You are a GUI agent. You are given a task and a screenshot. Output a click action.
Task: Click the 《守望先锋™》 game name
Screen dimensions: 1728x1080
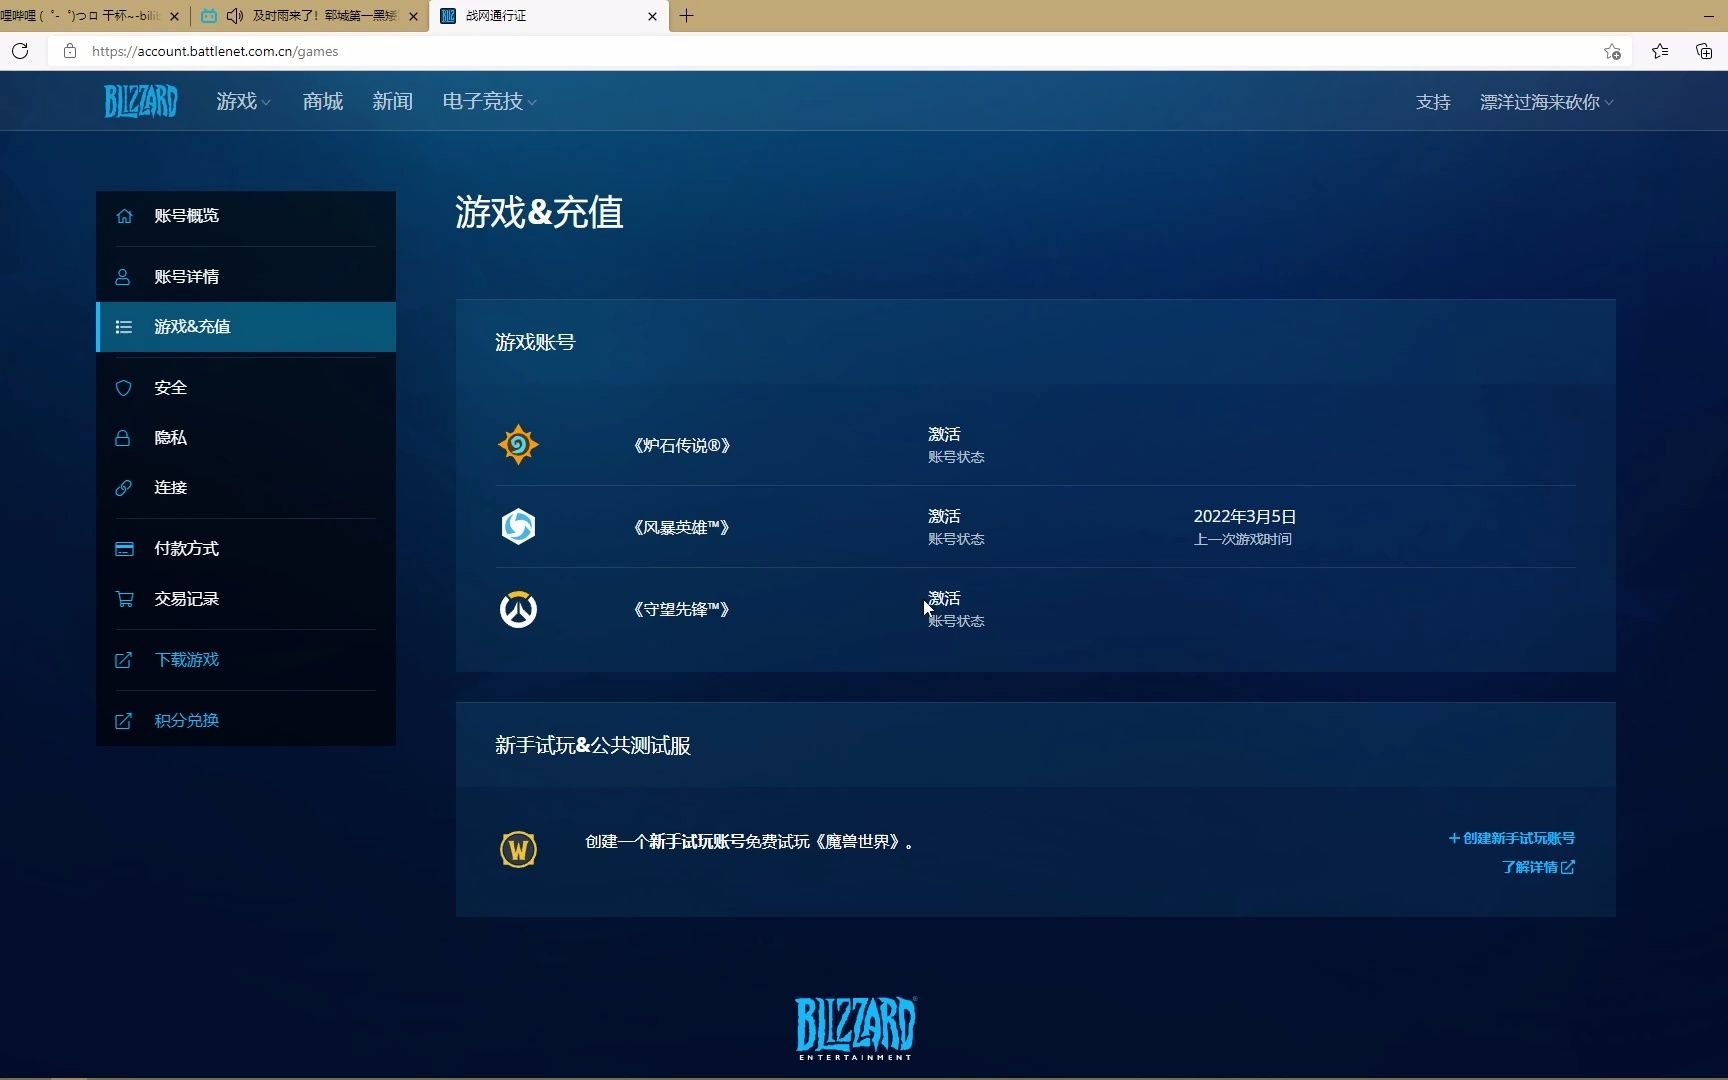[x=681, y=610]
